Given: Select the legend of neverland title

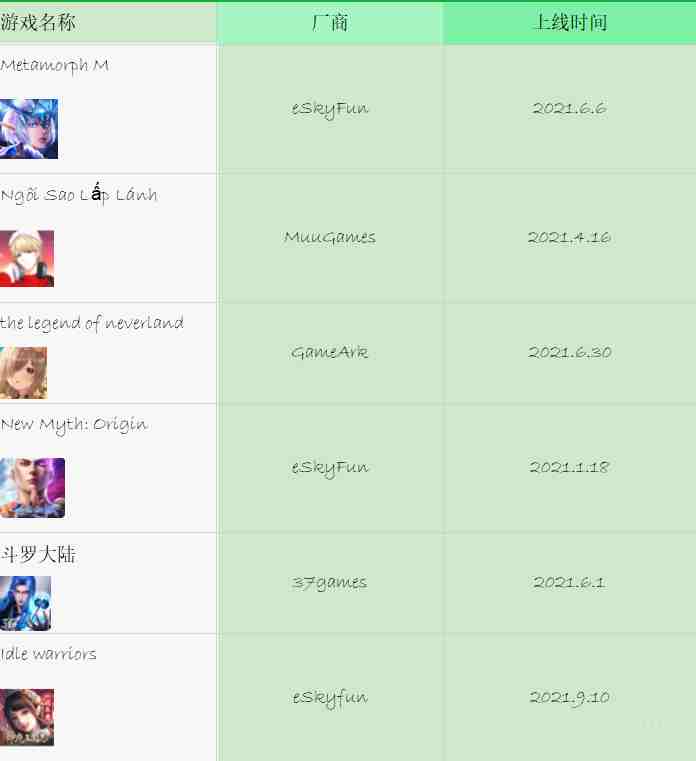Looking at the screenshot, I should click(x=92, y=323).
